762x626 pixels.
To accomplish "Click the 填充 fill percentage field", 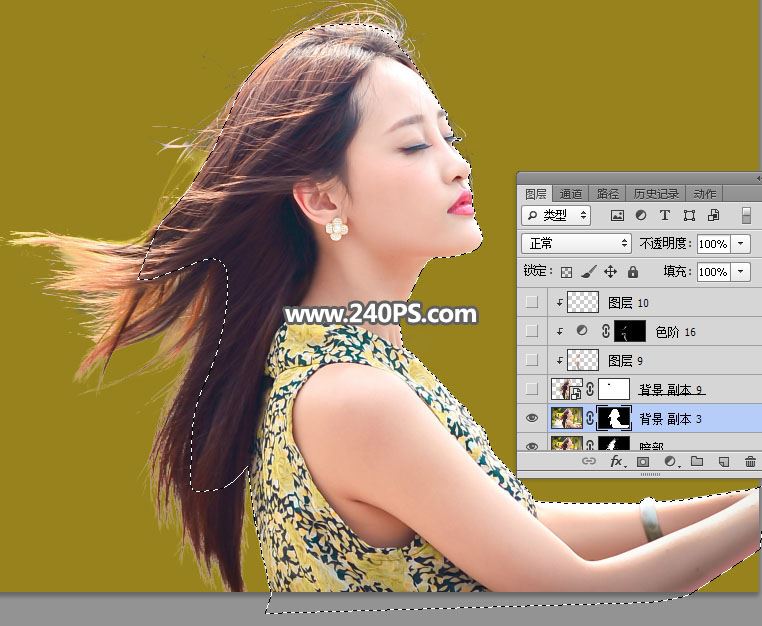I will [712, 272].
